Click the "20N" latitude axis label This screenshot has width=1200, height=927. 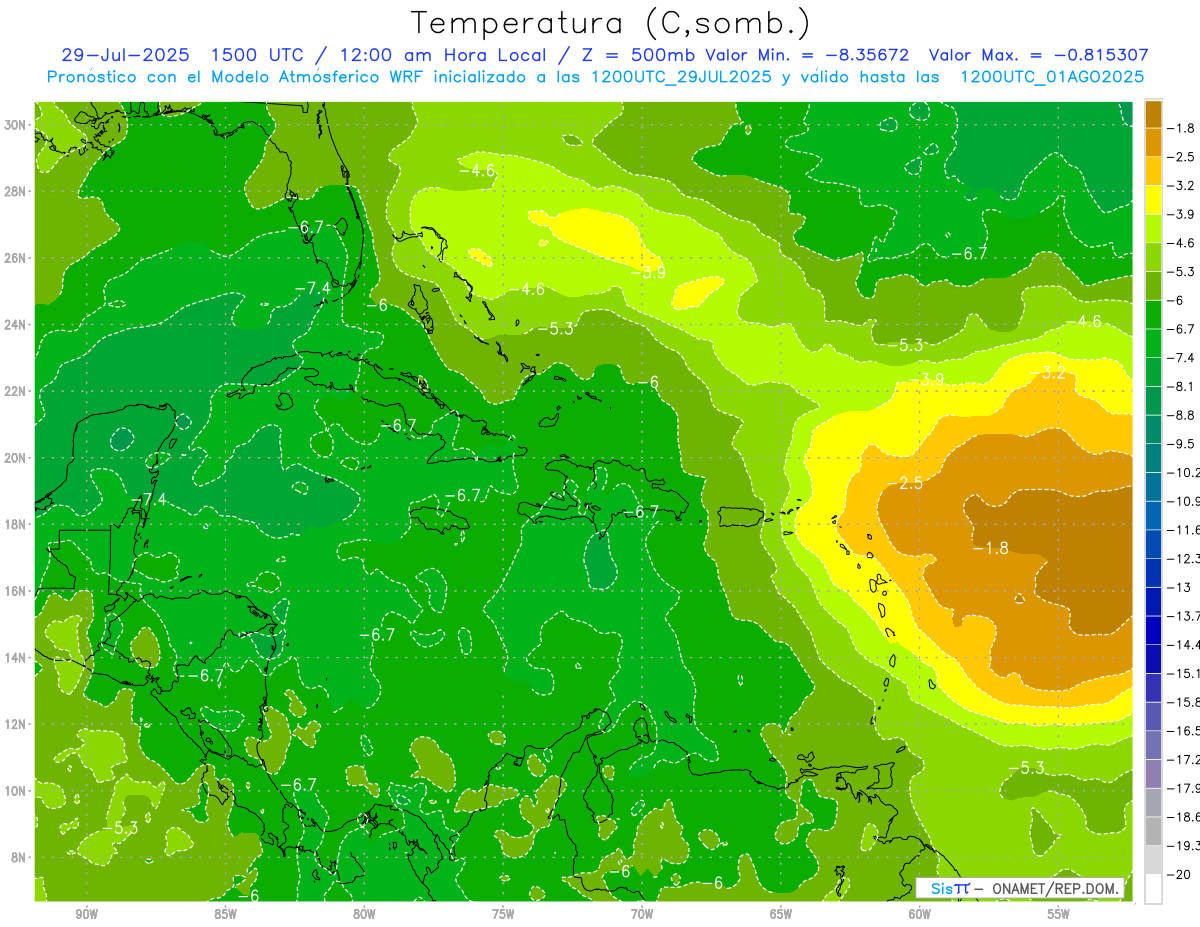point(17,458)
